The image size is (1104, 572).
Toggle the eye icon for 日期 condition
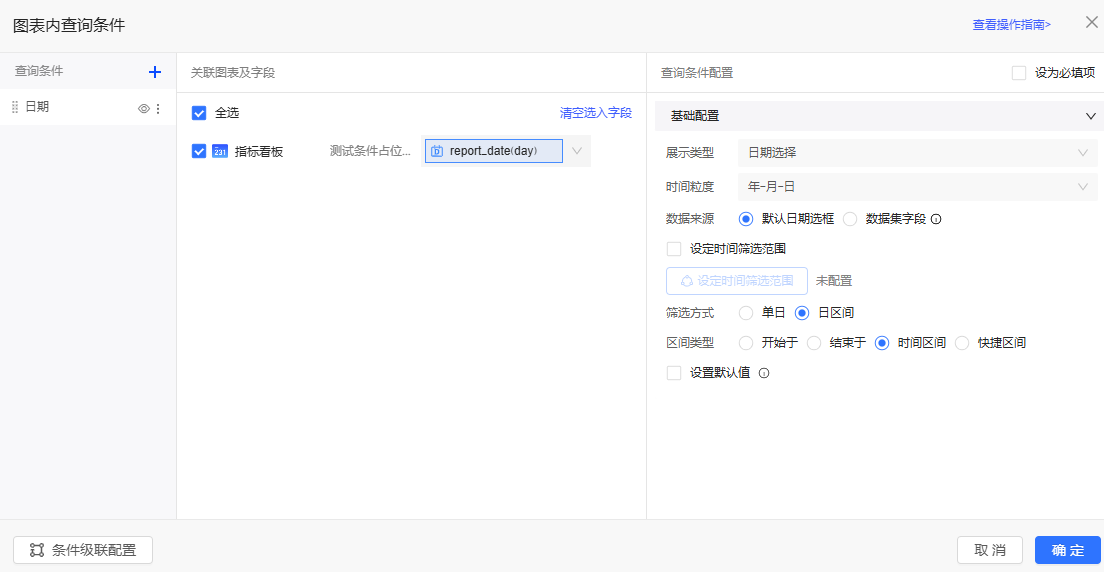tap(143, 108)
